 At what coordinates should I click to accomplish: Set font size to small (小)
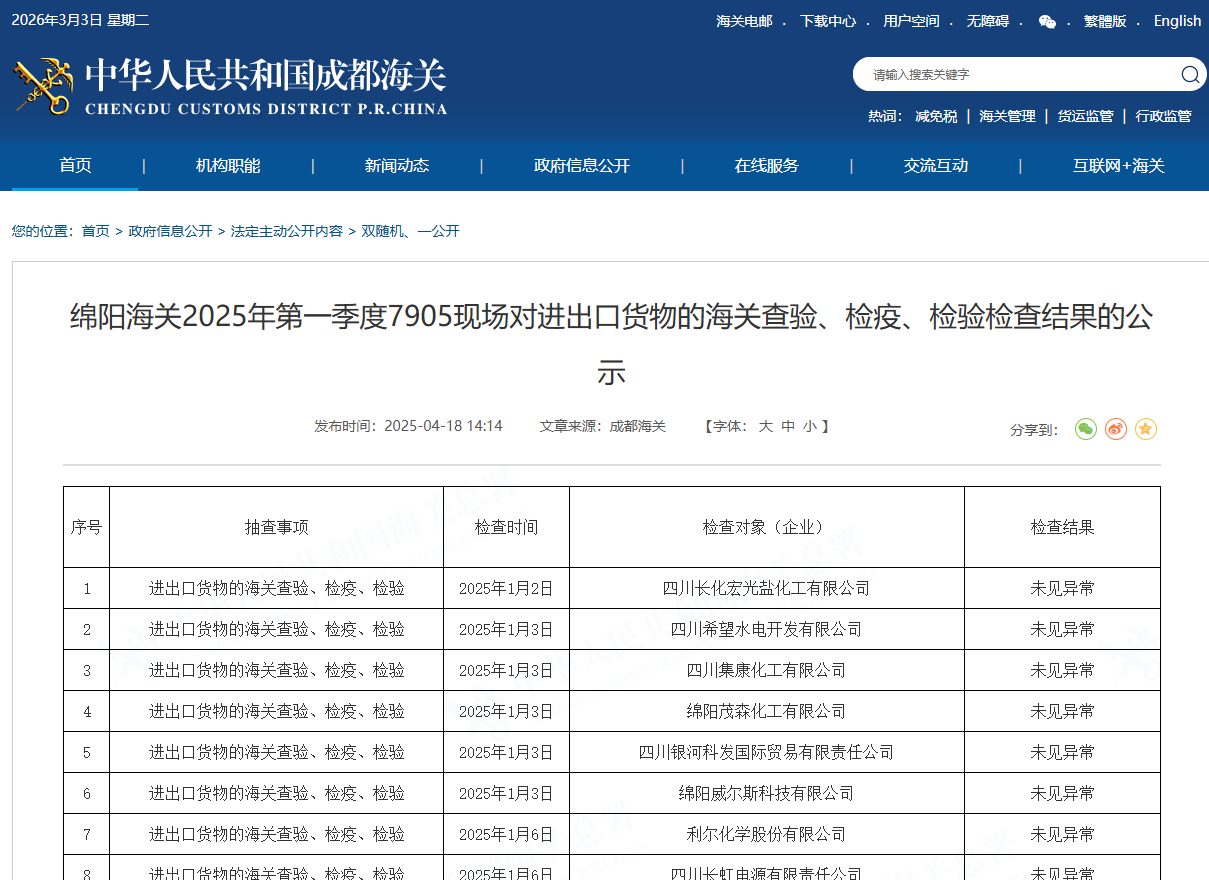809,426
